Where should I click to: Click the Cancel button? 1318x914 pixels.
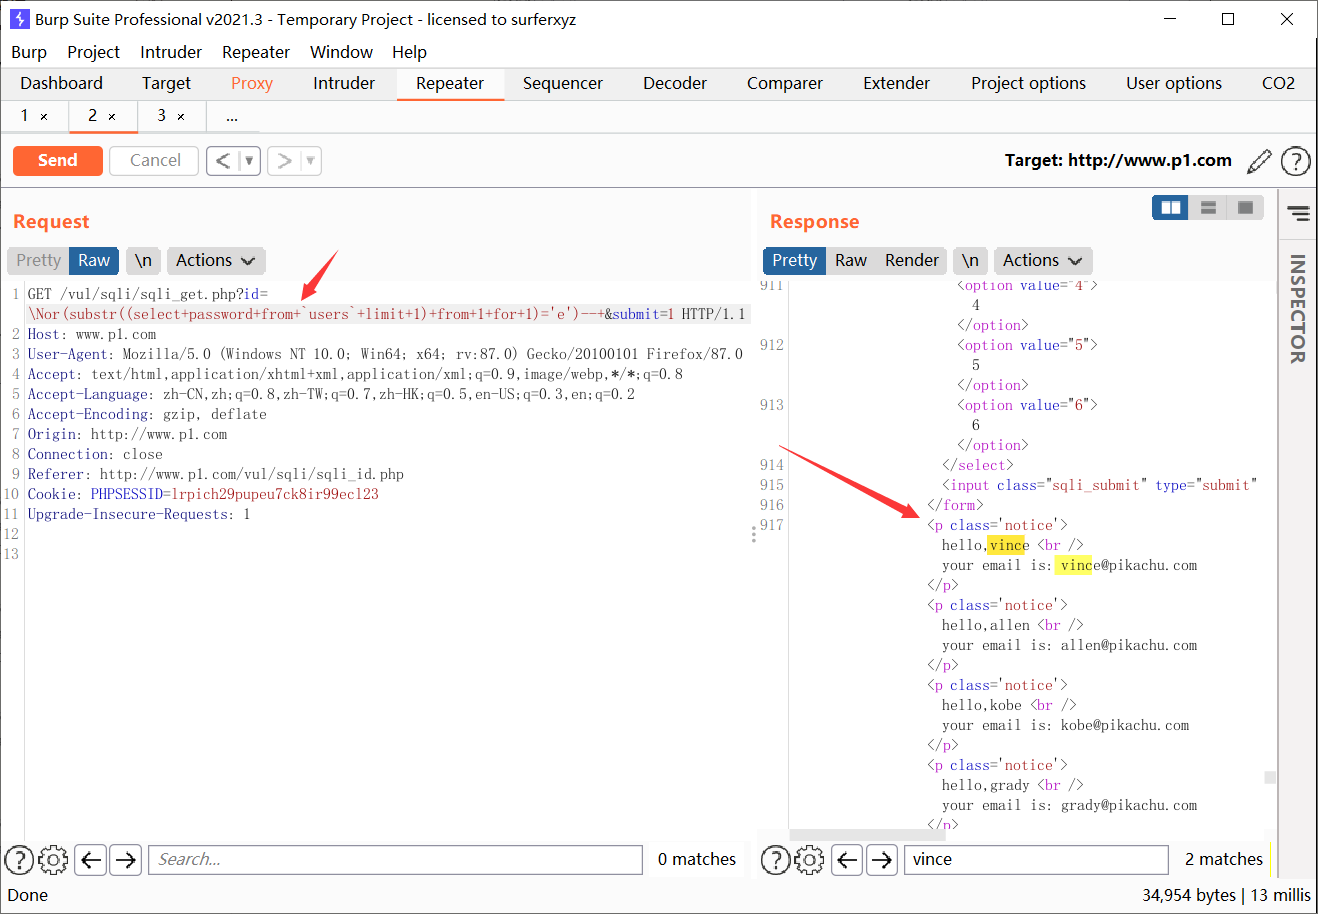point(155,160)
